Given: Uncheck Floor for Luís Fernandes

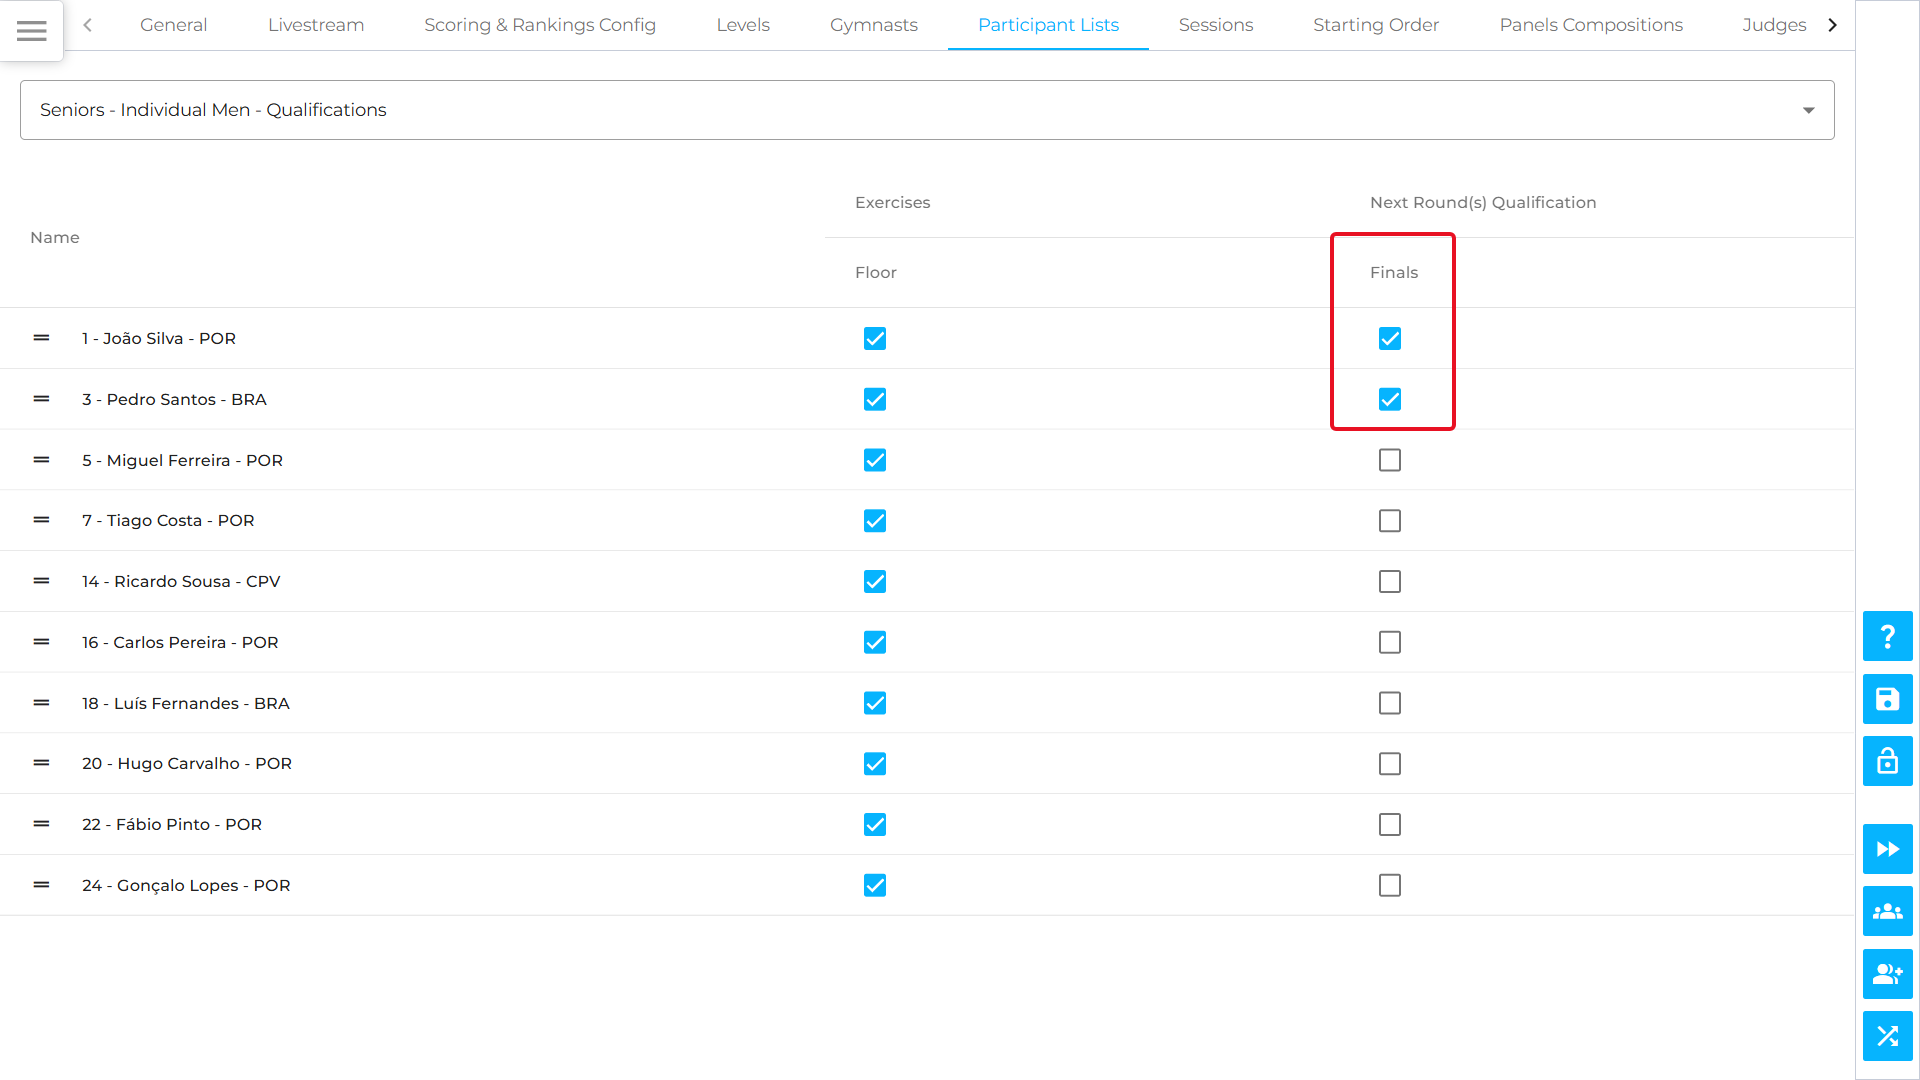Looking at the screenshot, I should pyautogui.click(x=875, y=703).
